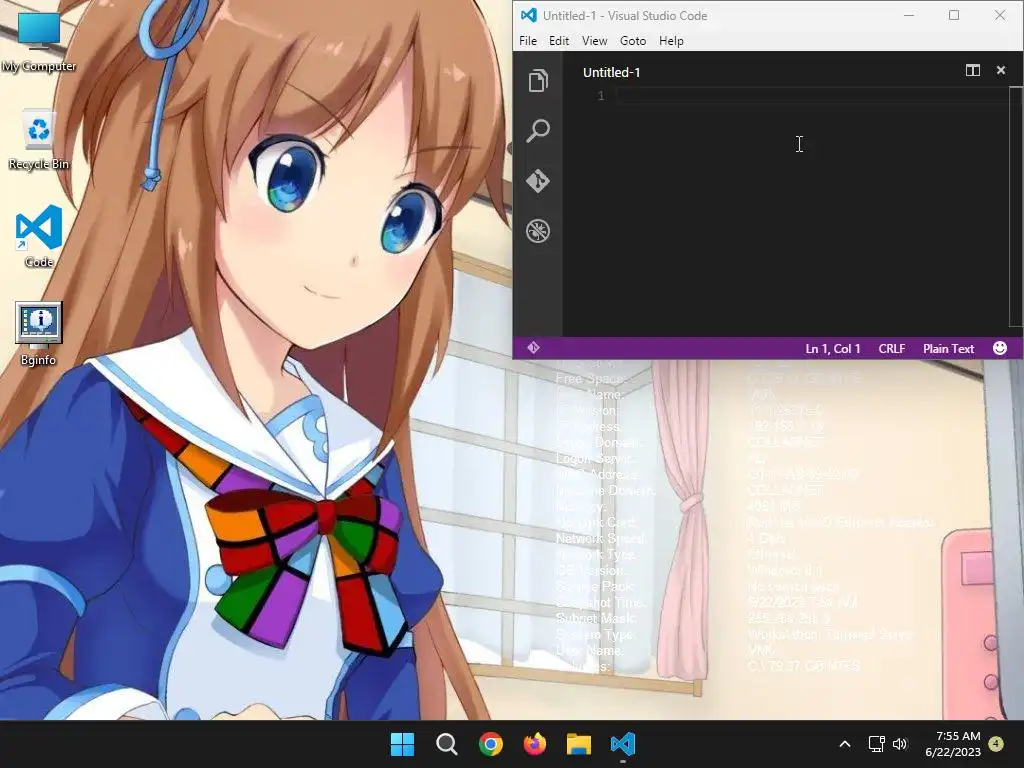Launch Google Chrome from taskbar
1024x768 pixels.
490,744
